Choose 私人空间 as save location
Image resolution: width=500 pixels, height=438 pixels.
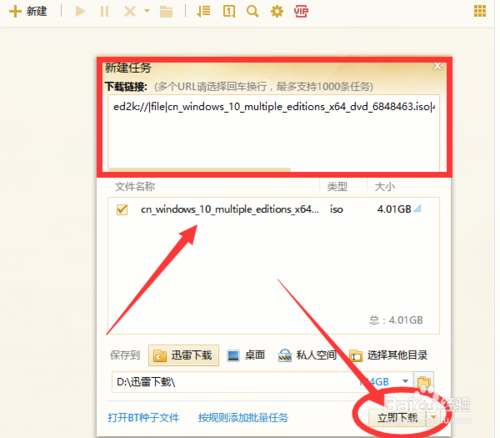click(x=307, y=355)
